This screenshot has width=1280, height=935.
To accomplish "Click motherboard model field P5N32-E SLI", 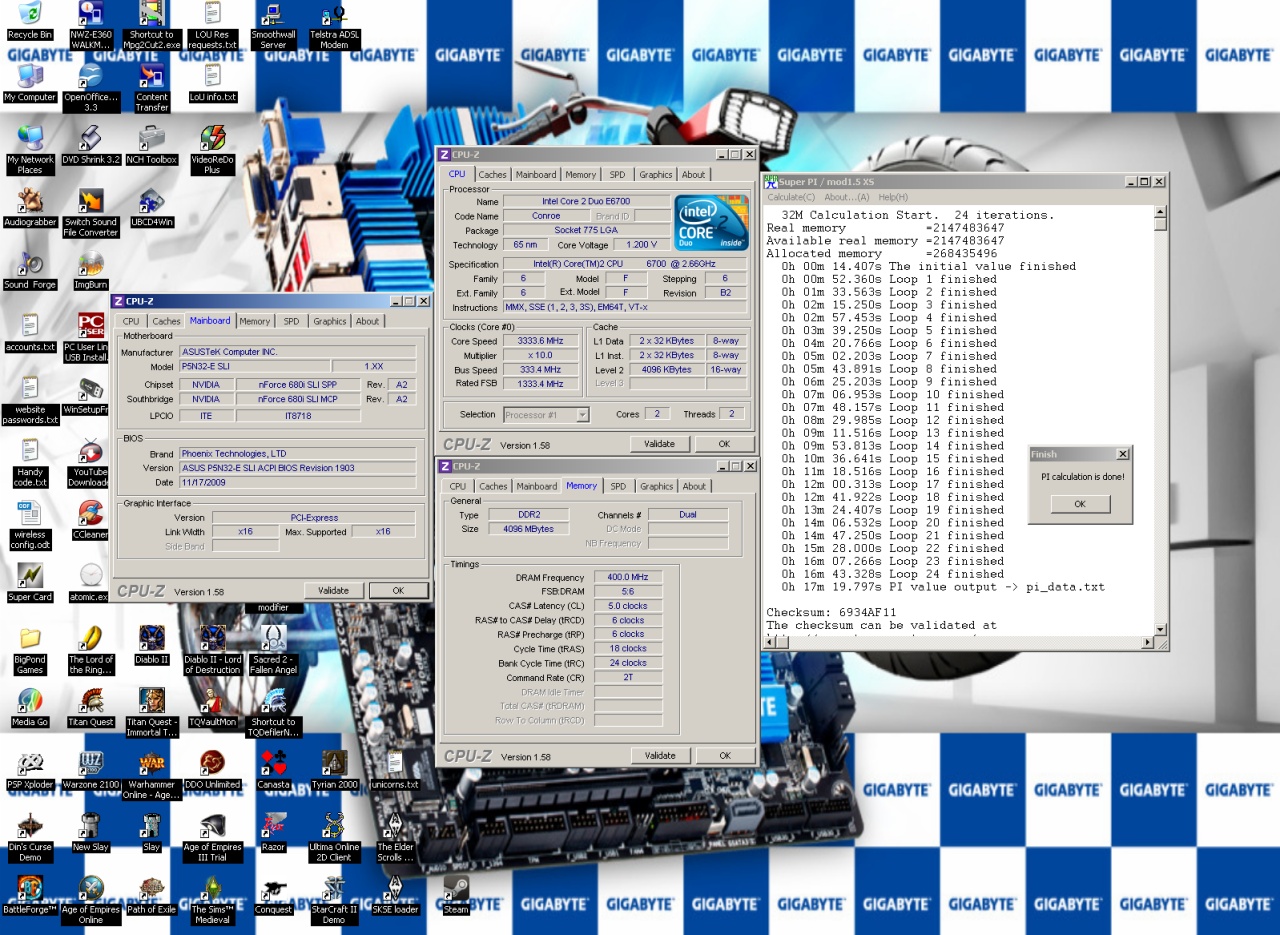I will click(x=254, y=366).
